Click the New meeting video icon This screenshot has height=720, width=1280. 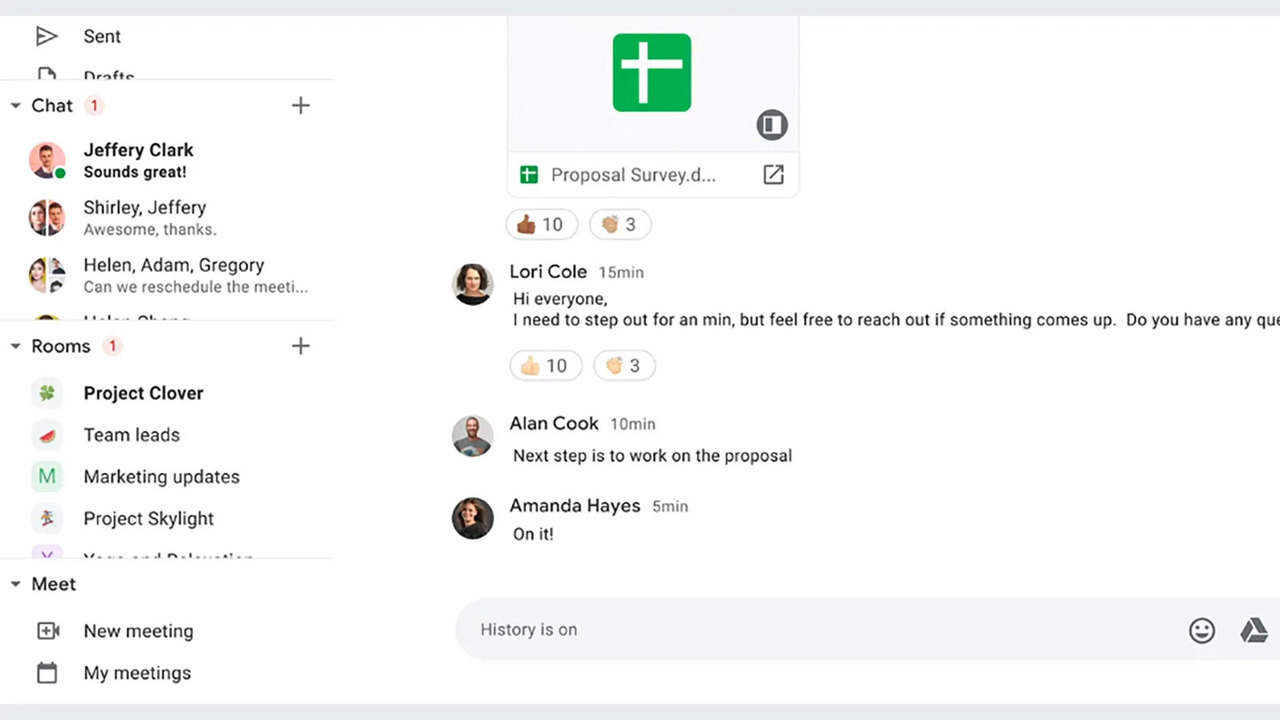(47, 631)
